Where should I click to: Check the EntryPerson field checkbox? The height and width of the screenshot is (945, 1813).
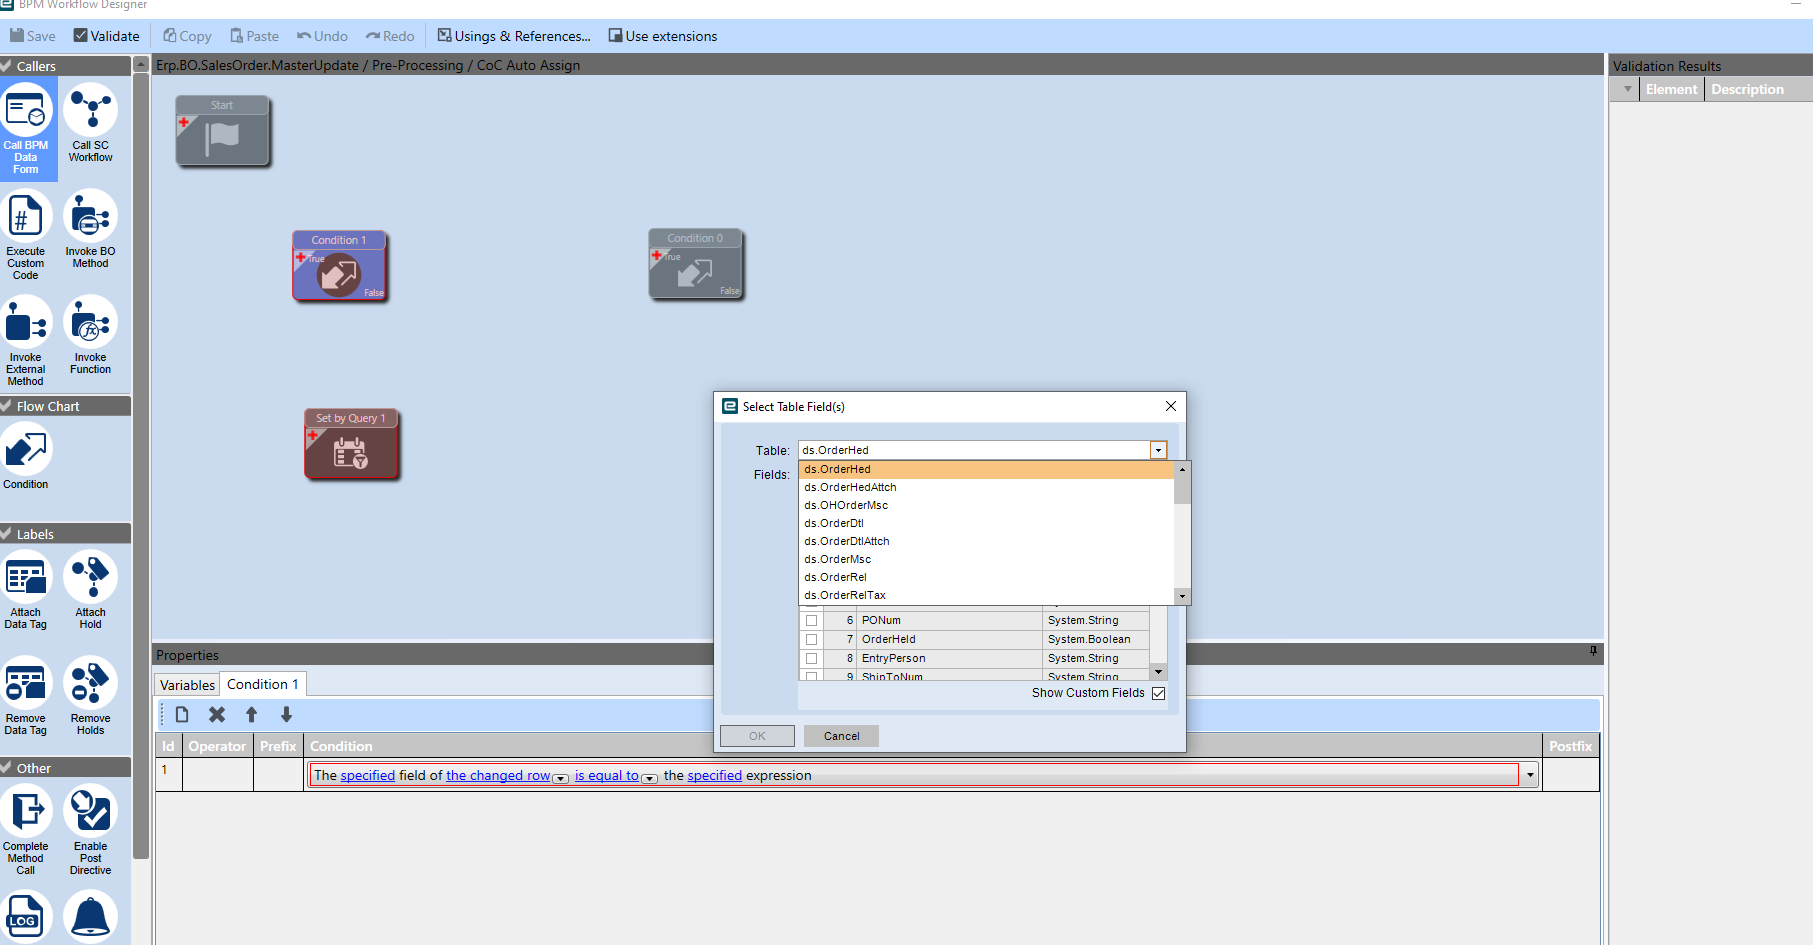[x=811, y=658]
